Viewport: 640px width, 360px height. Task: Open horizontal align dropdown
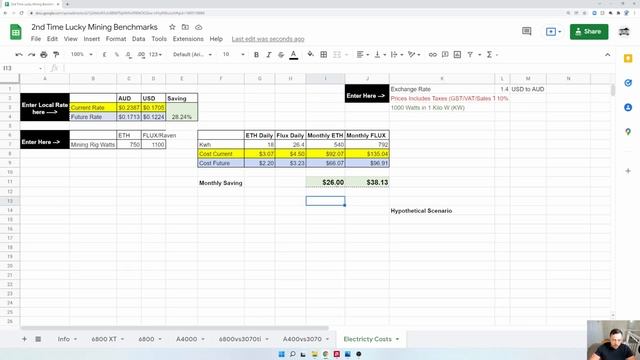(362, 55)
